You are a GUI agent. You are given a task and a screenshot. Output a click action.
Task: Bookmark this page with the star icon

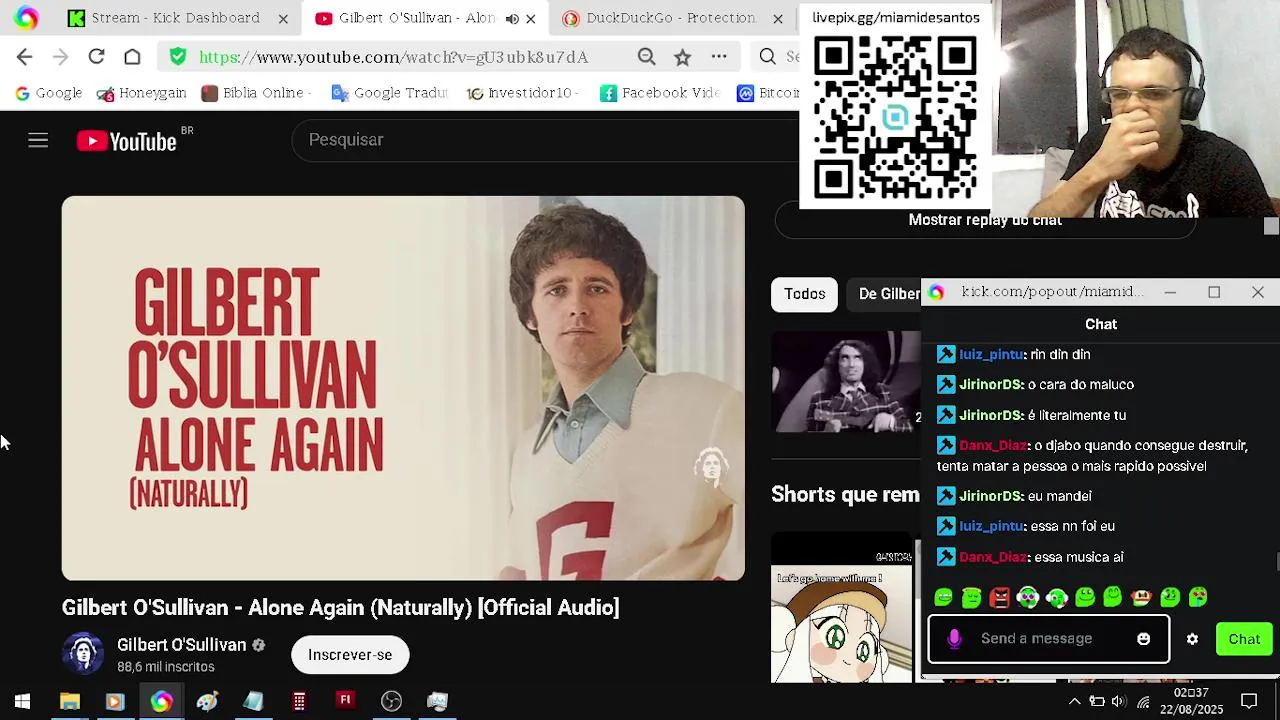click(x=682, y=57)
